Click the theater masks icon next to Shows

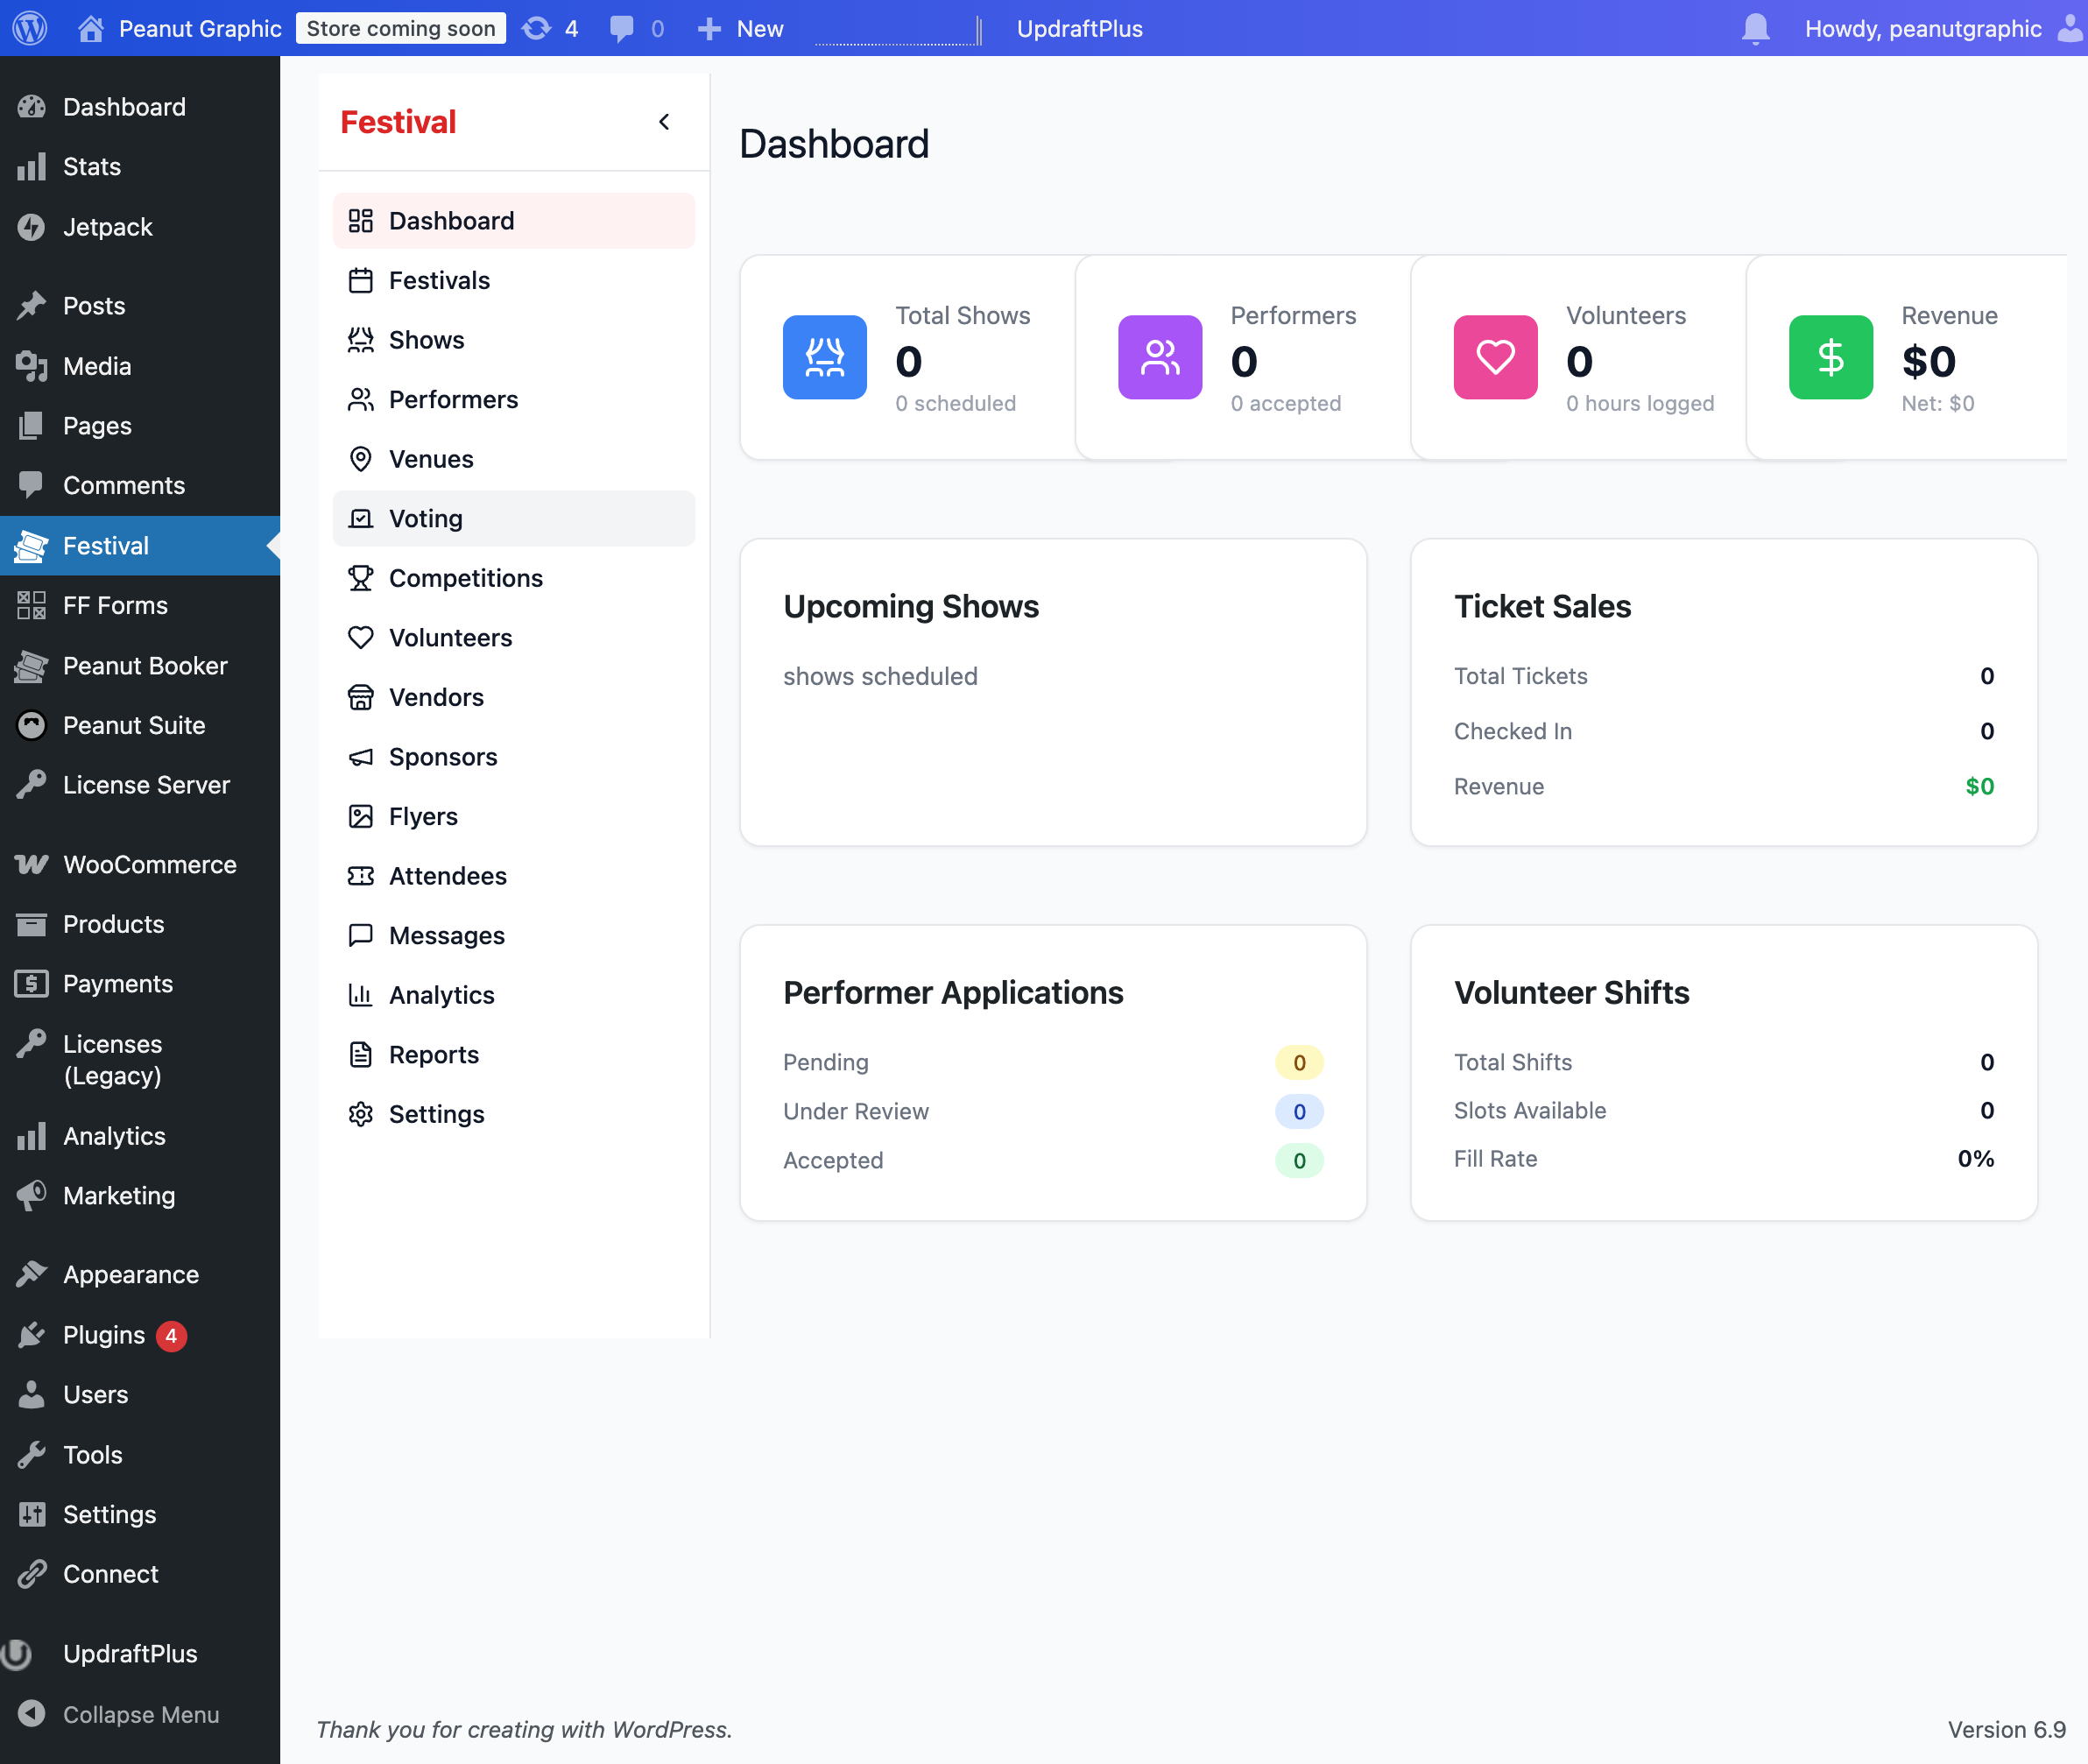point(361,340)
